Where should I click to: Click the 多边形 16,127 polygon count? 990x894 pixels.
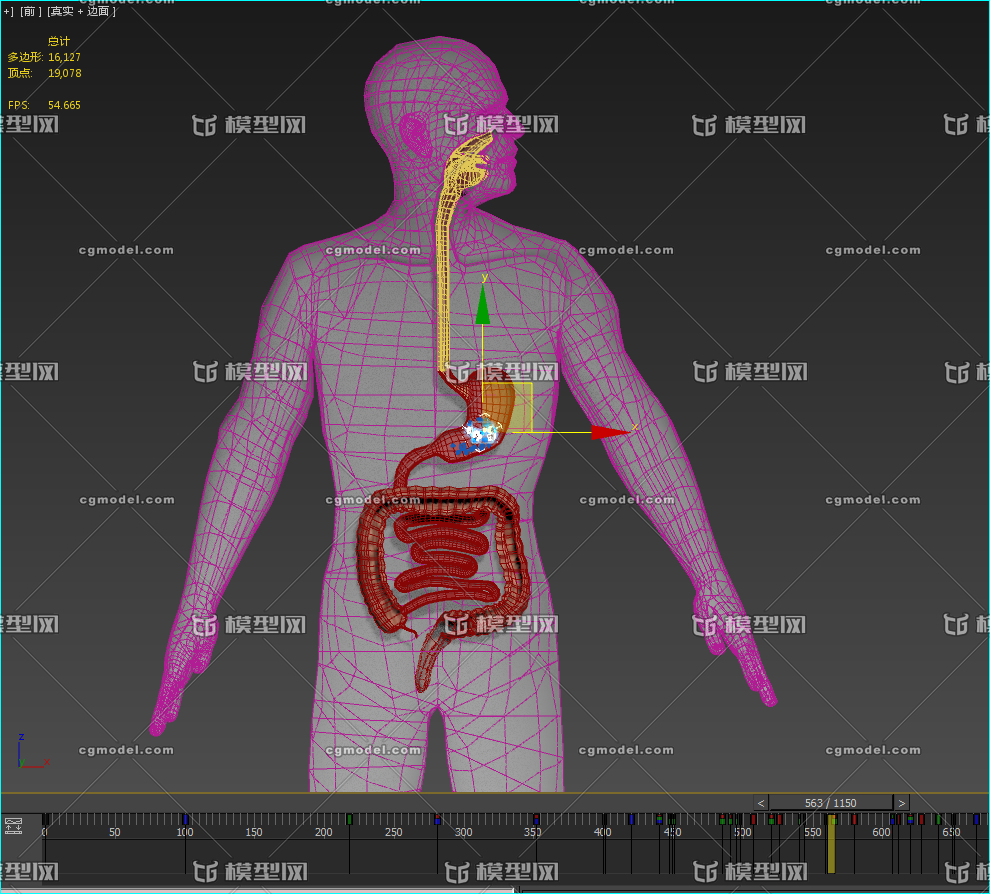[44, 57]
